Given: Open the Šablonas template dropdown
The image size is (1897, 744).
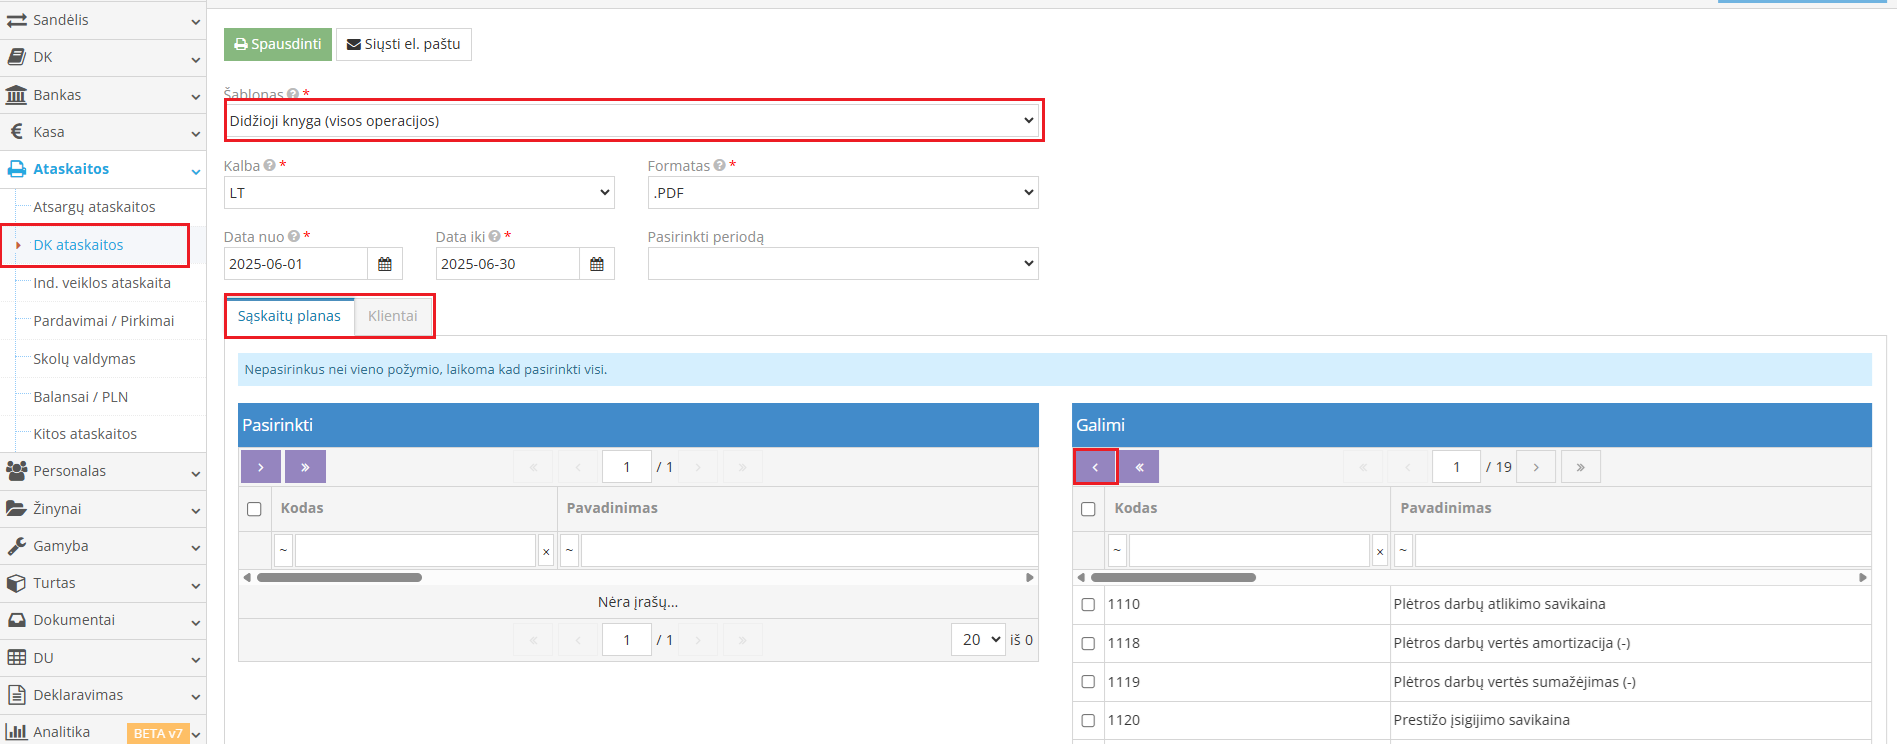Looking at the screenshot, I should (633, 121).
